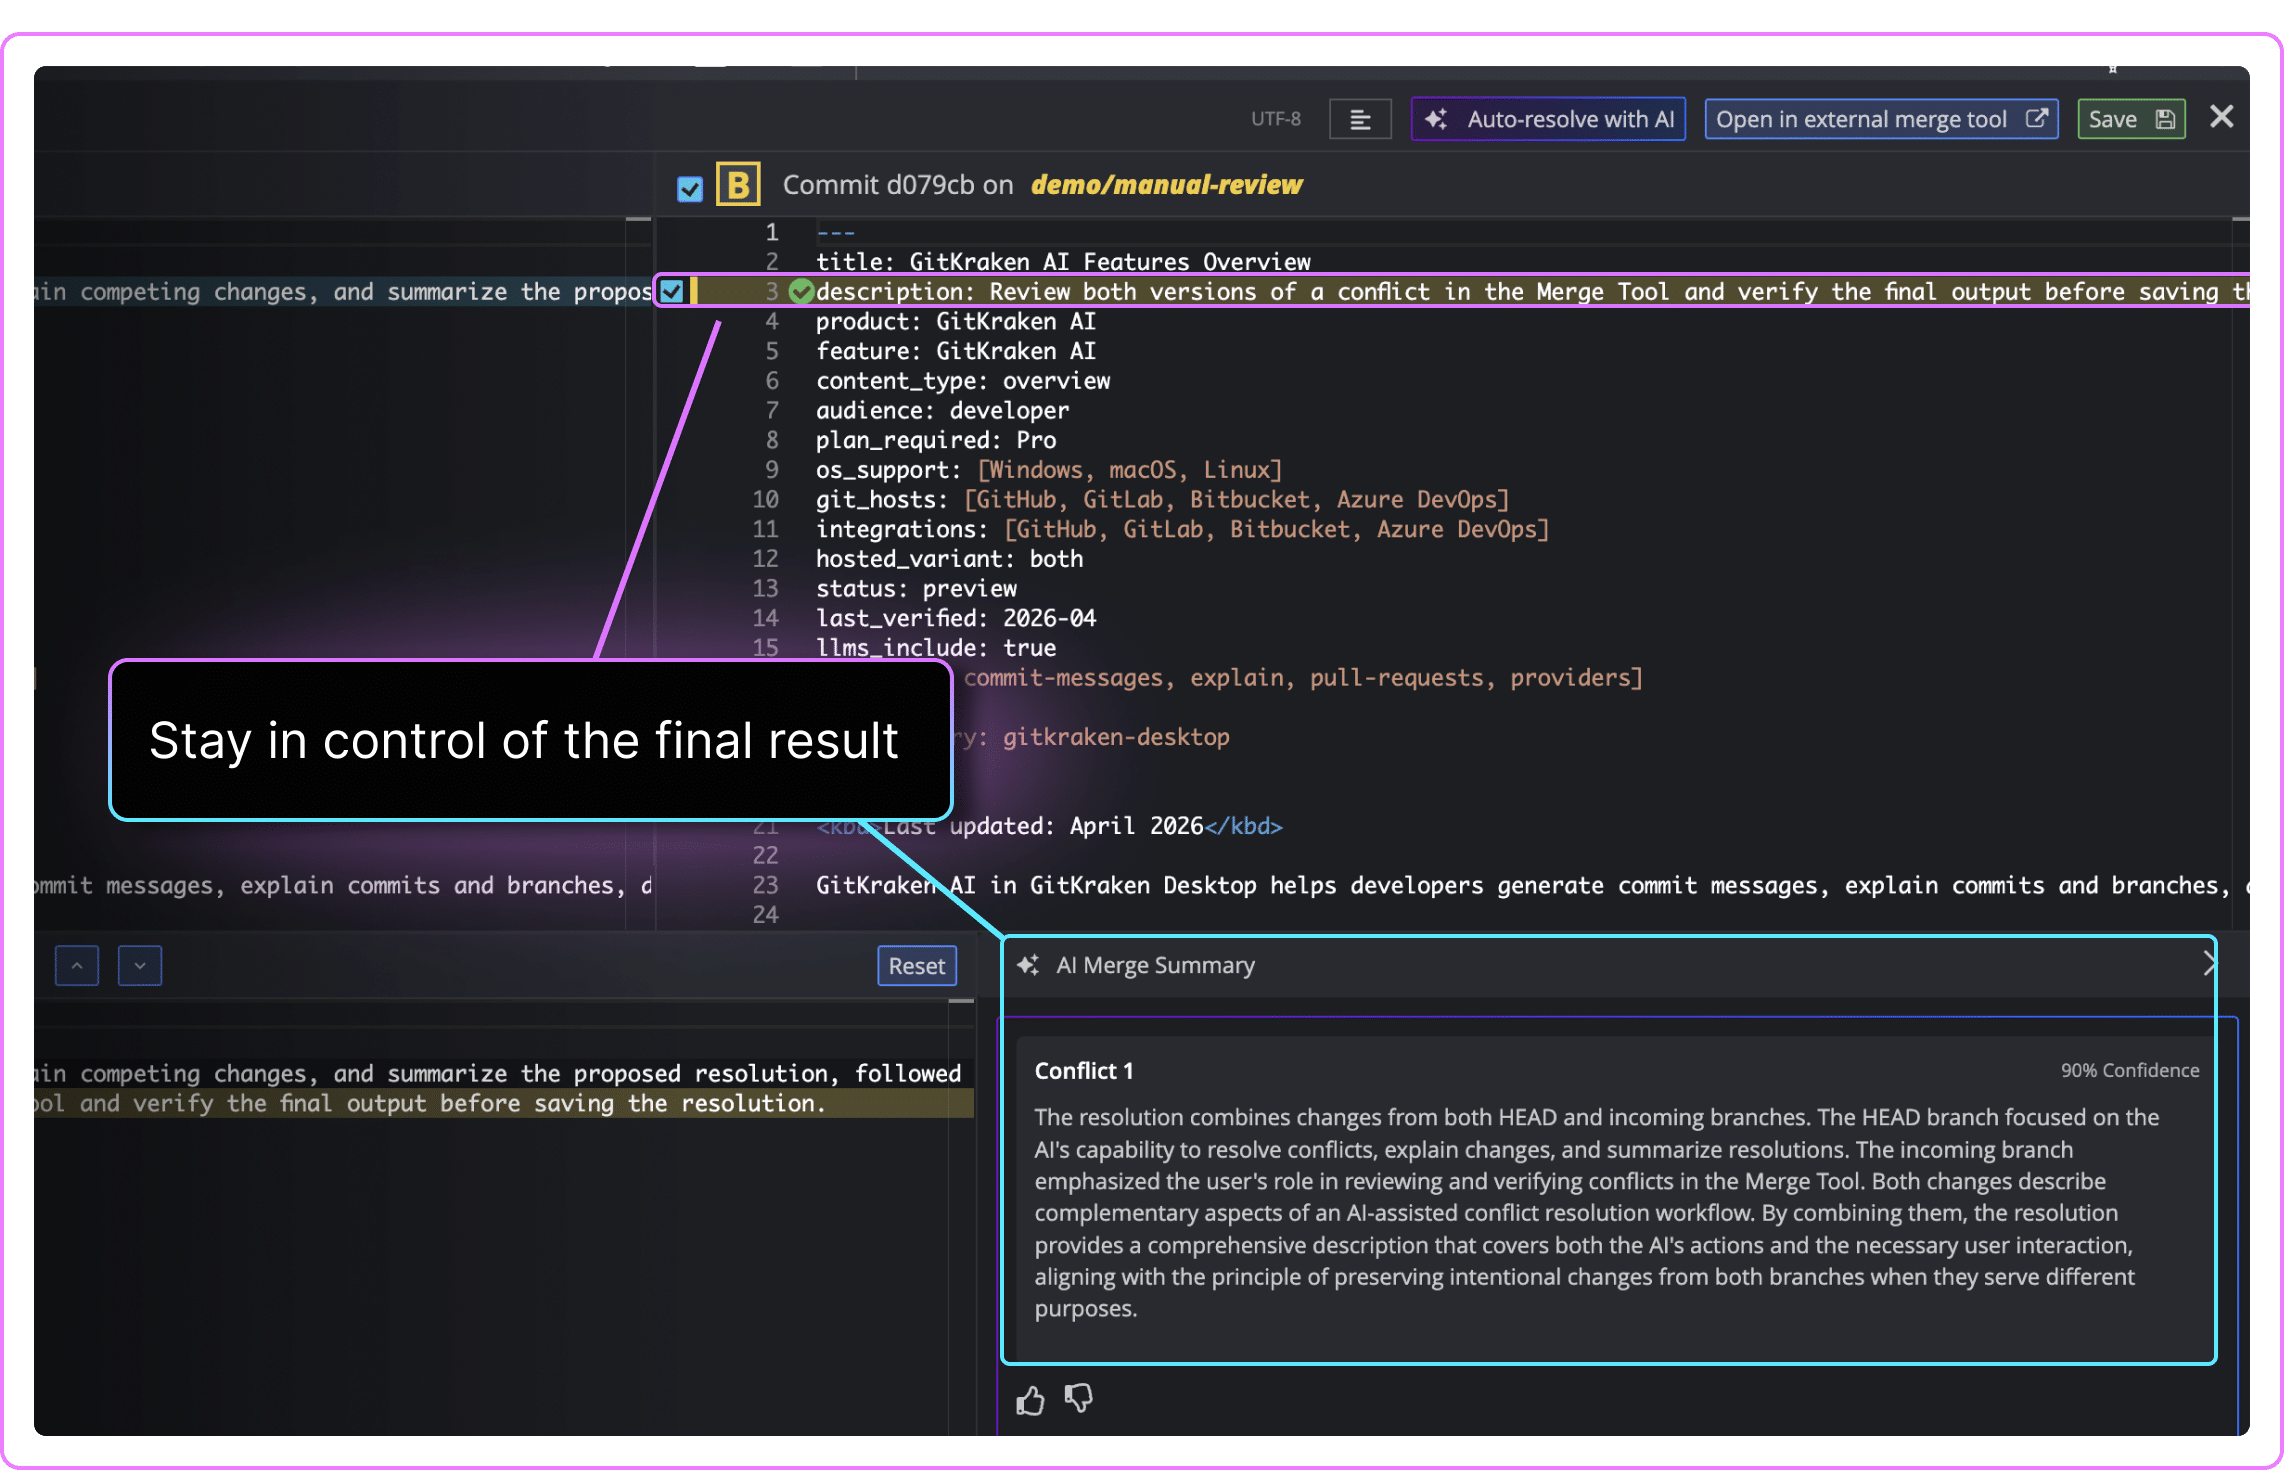Click Commit d079cb header text
Viewport: 2284px width, 1470px height.
click(898, 184)
